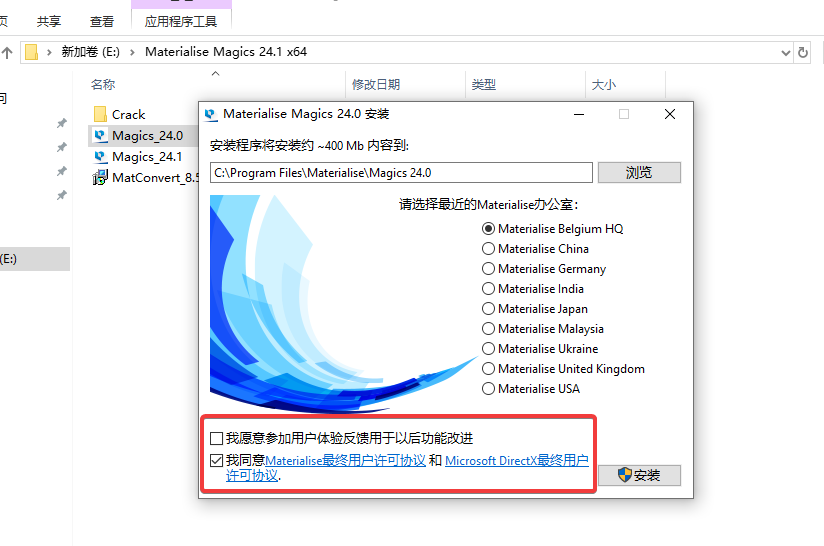Open the 查看 ribbon tab
824x546 pixels.
pos(102,22)
